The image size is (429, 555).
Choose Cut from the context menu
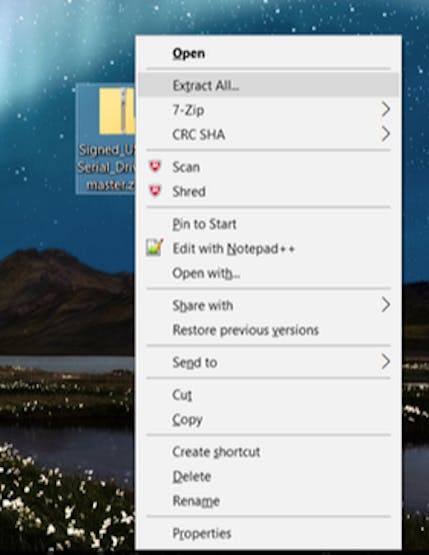269,395
